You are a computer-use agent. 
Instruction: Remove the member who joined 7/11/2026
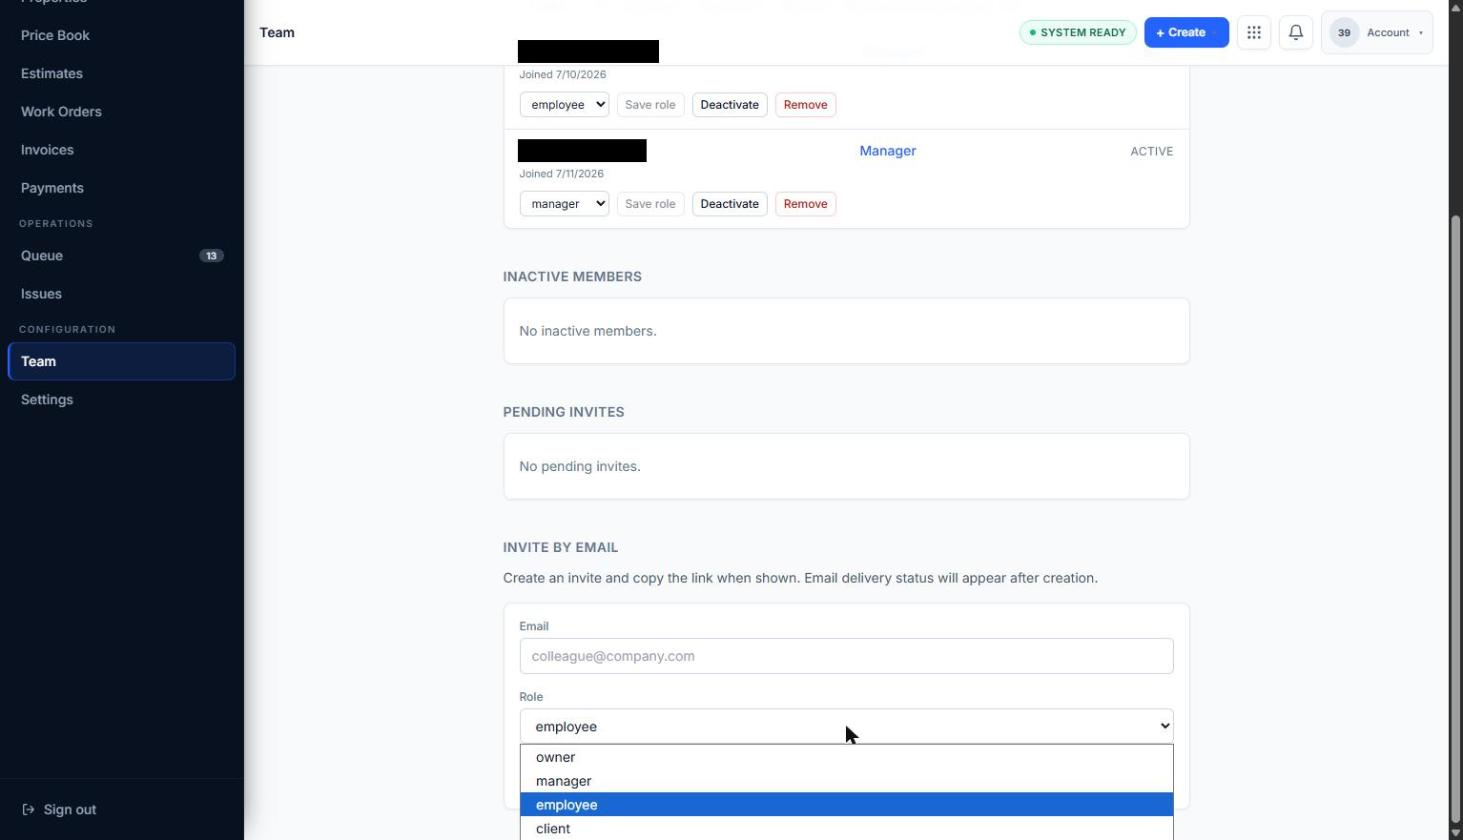(x=805, y=204)
